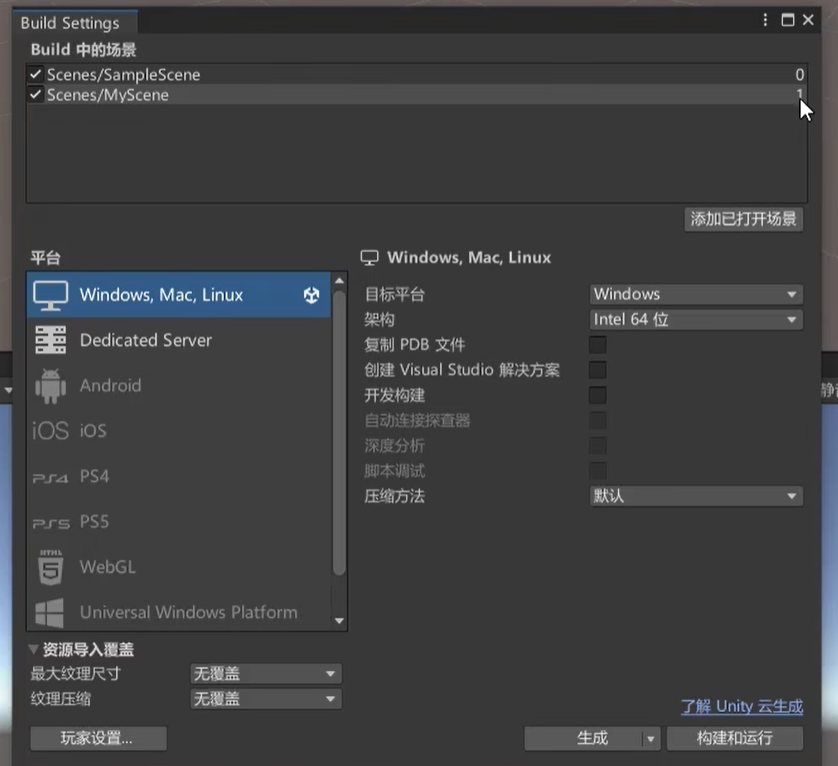Open the 了解 Unity 云生成 link
The image size is (838, 766).
[742, 707]
